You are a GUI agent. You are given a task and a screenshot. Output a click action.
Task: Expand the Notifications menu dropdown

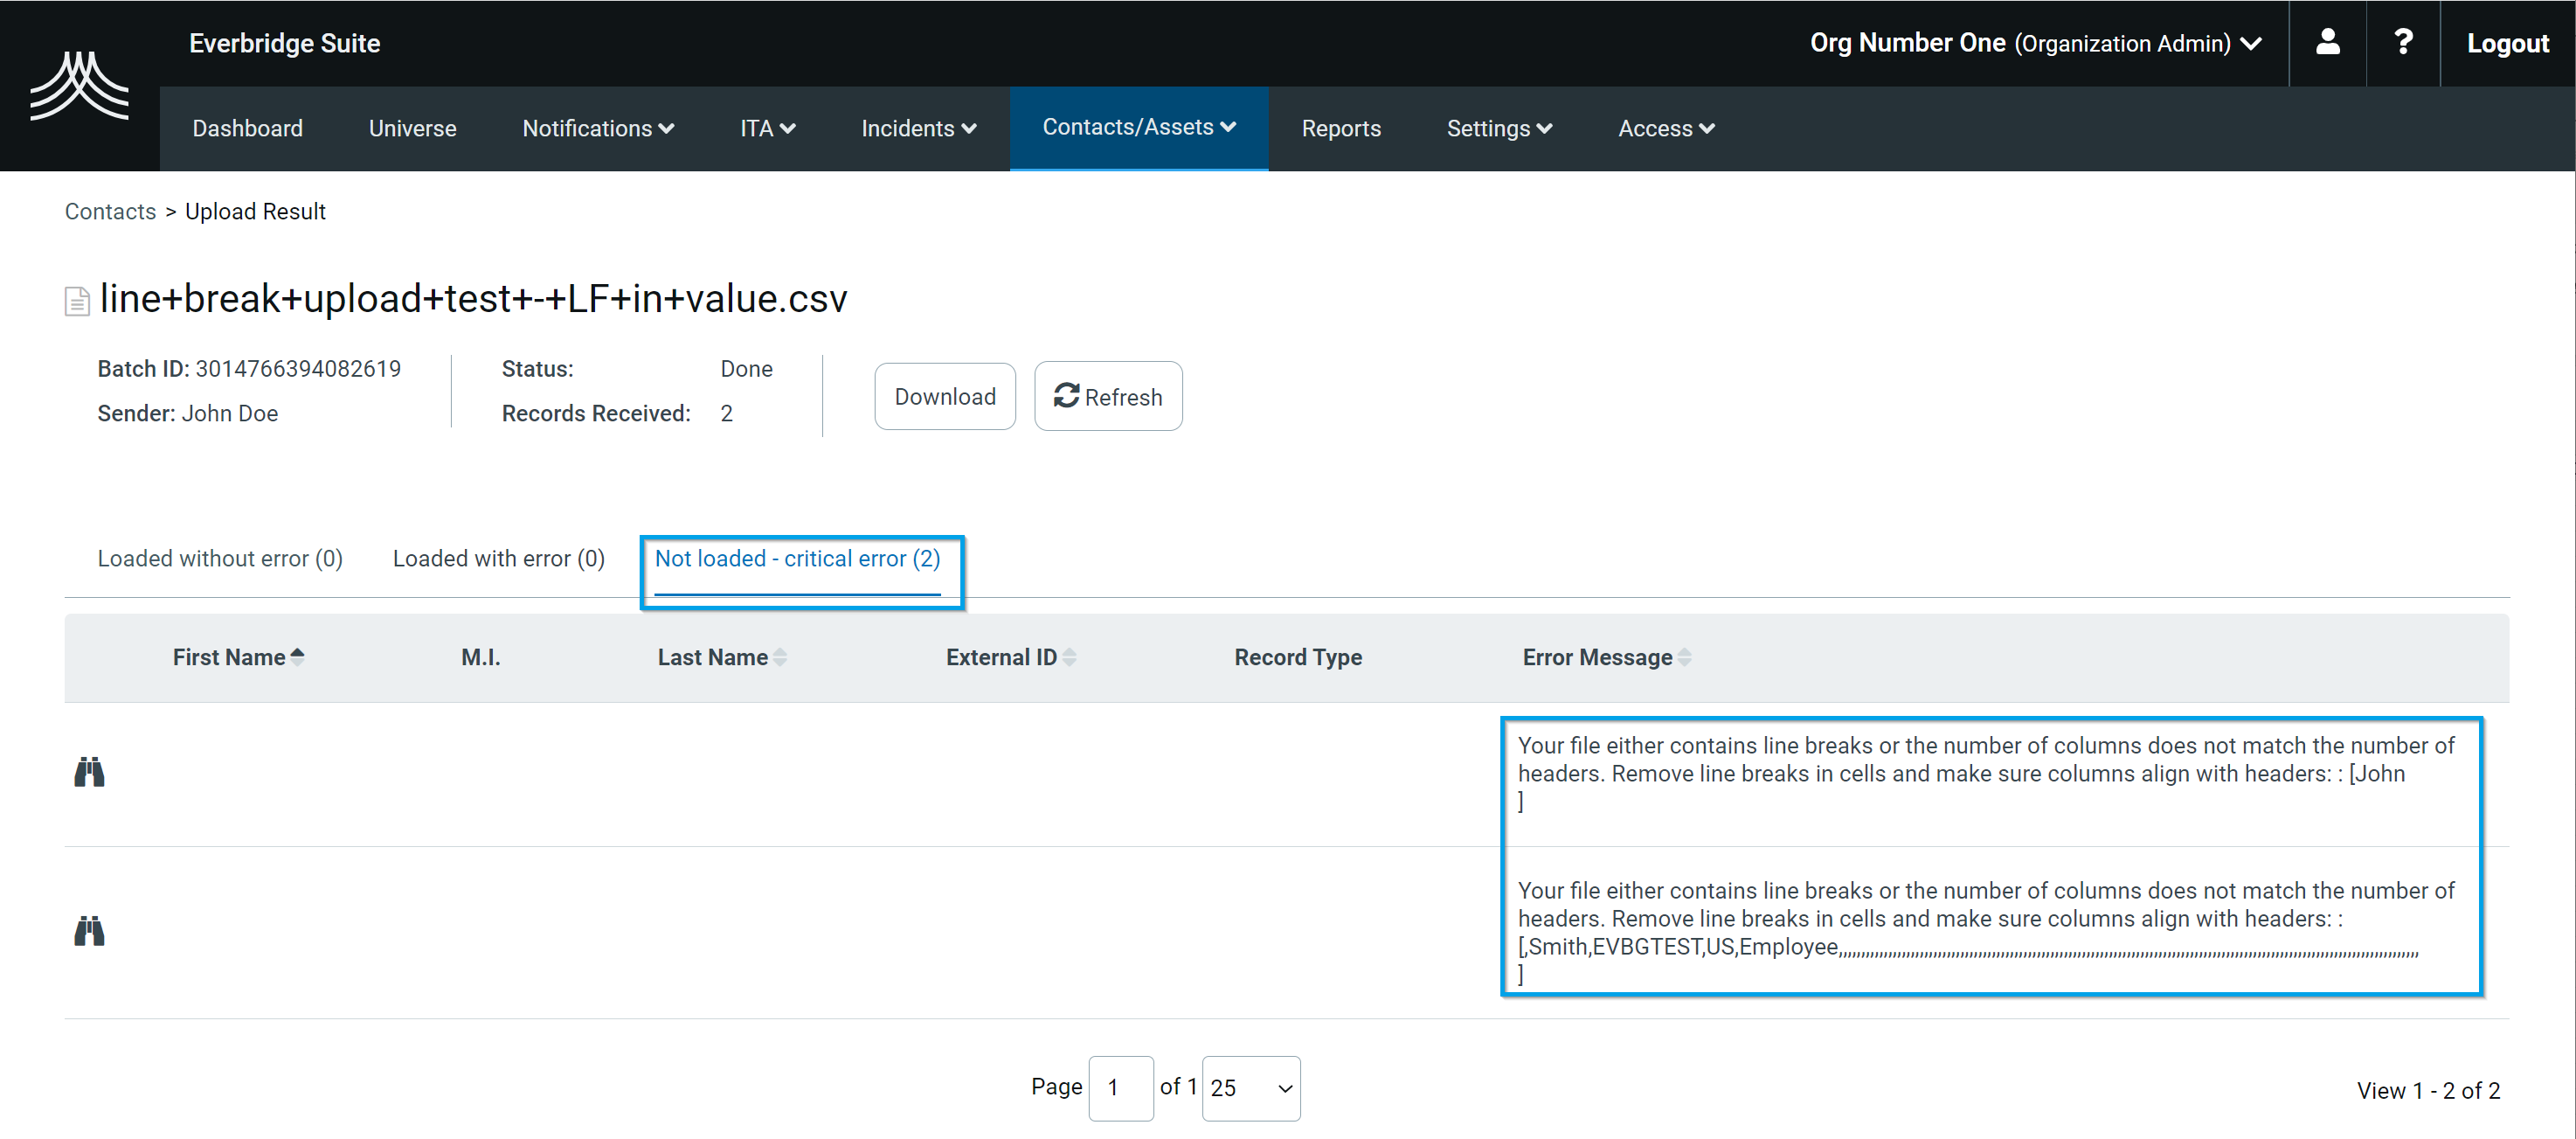(597, 128)
